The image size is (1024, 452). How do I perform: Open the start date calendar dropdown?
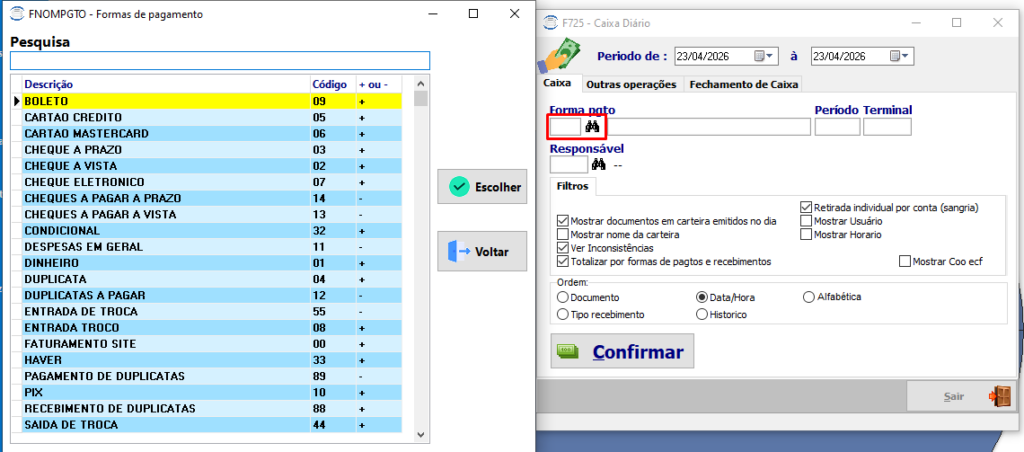pyautogui.click(x=763, y=56)
